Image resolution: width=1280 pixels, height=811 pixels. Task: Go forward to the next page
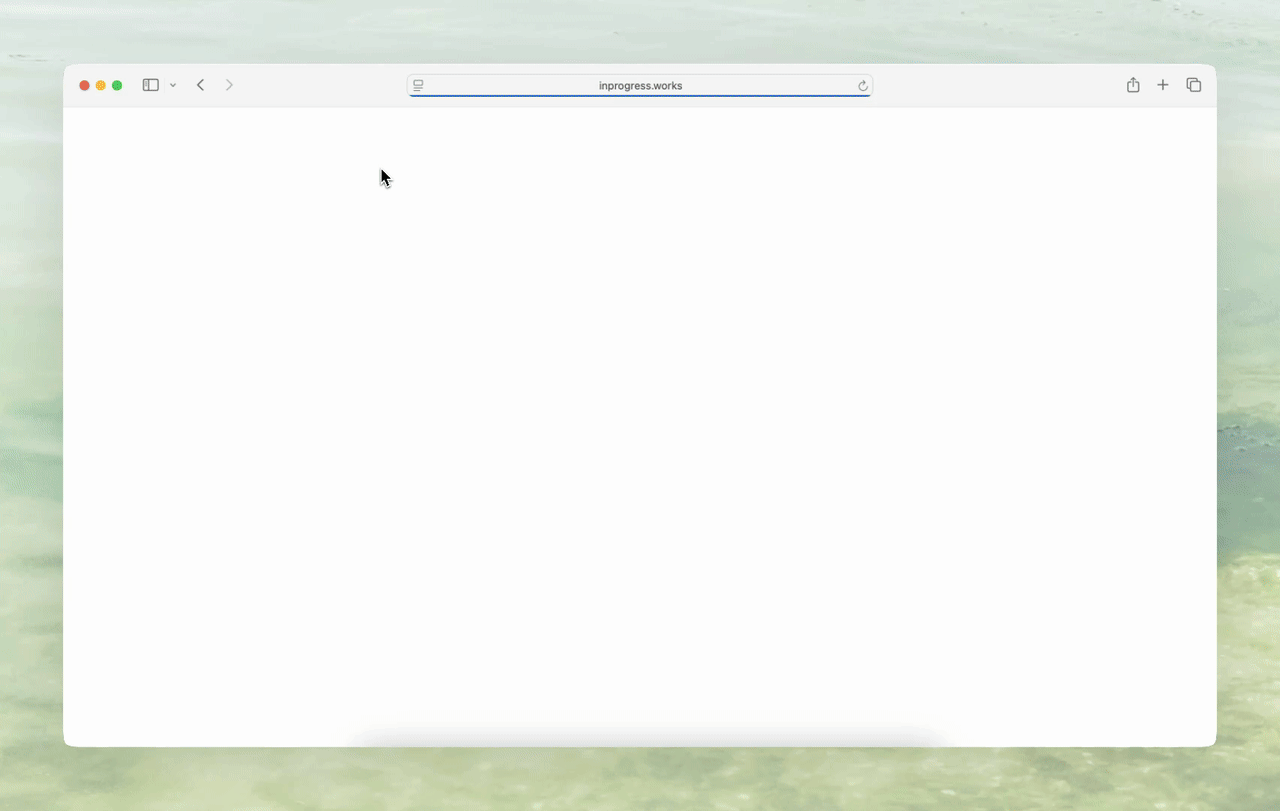click(229, 85)
